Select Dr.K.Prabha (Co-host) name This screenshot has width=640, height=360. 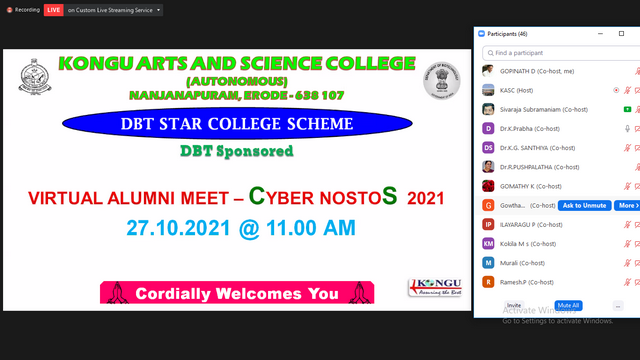click(x=530, y=129)
